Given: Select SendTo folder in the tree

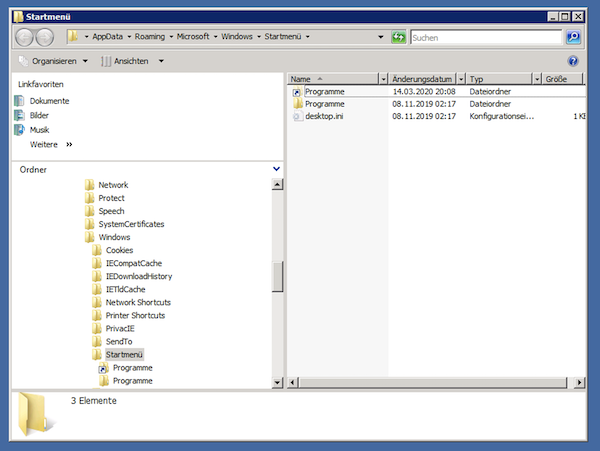Looking at the screenshot, I should click(118, 342).
